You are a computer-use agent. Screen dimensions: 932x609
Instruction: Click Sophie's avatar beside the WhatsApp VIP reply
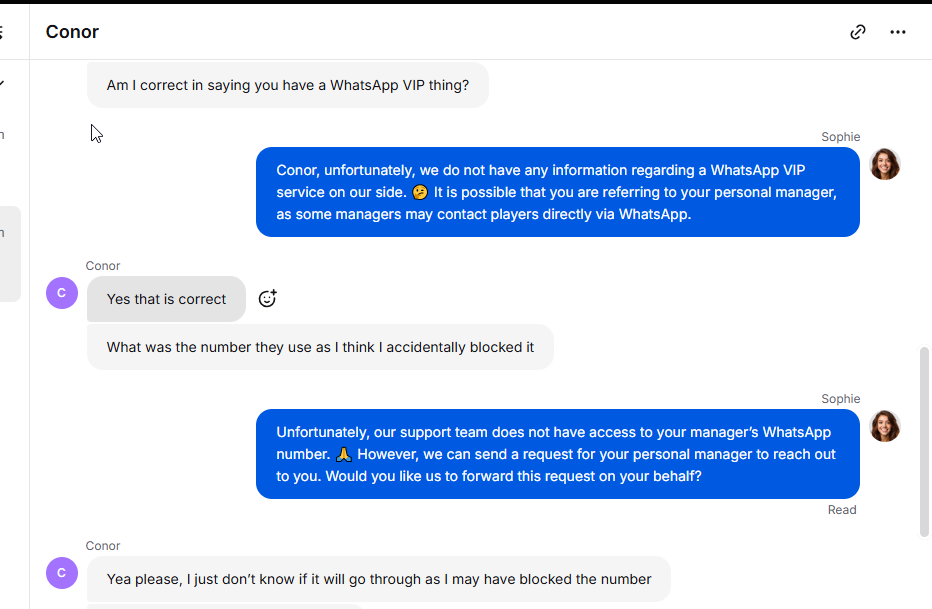(x=885, y=164)
